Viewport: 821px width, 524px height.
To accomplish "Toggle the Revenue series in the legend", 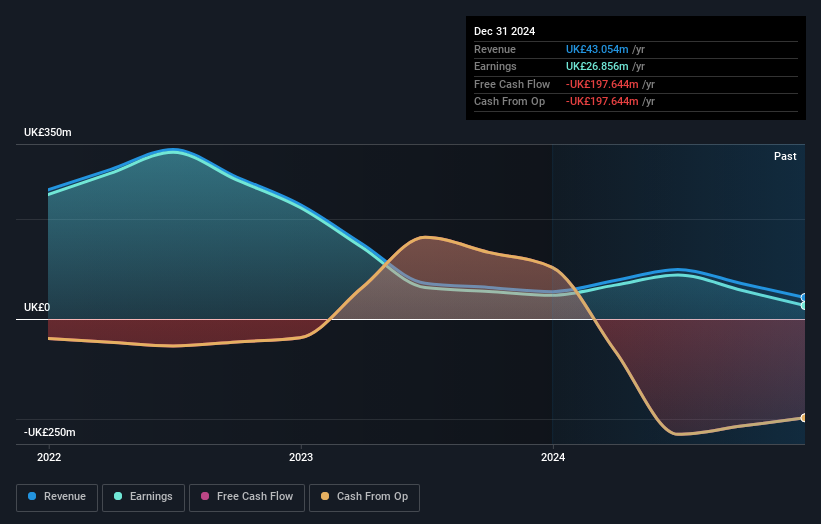I will tap(57, 497).
